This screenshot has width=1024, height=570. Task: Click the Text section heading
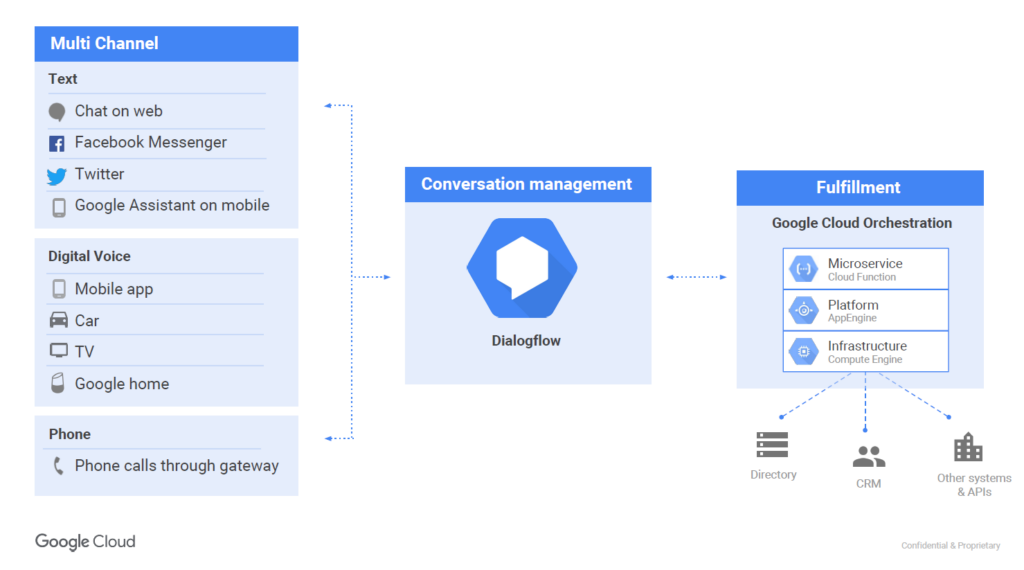[63, 79]
